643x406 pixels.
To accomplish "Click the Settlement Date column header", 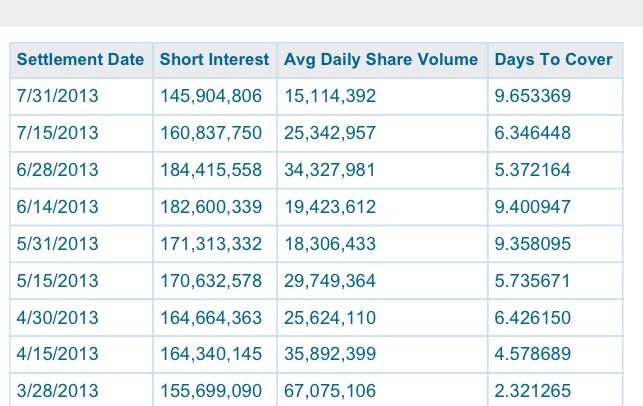I will point(81,60).
